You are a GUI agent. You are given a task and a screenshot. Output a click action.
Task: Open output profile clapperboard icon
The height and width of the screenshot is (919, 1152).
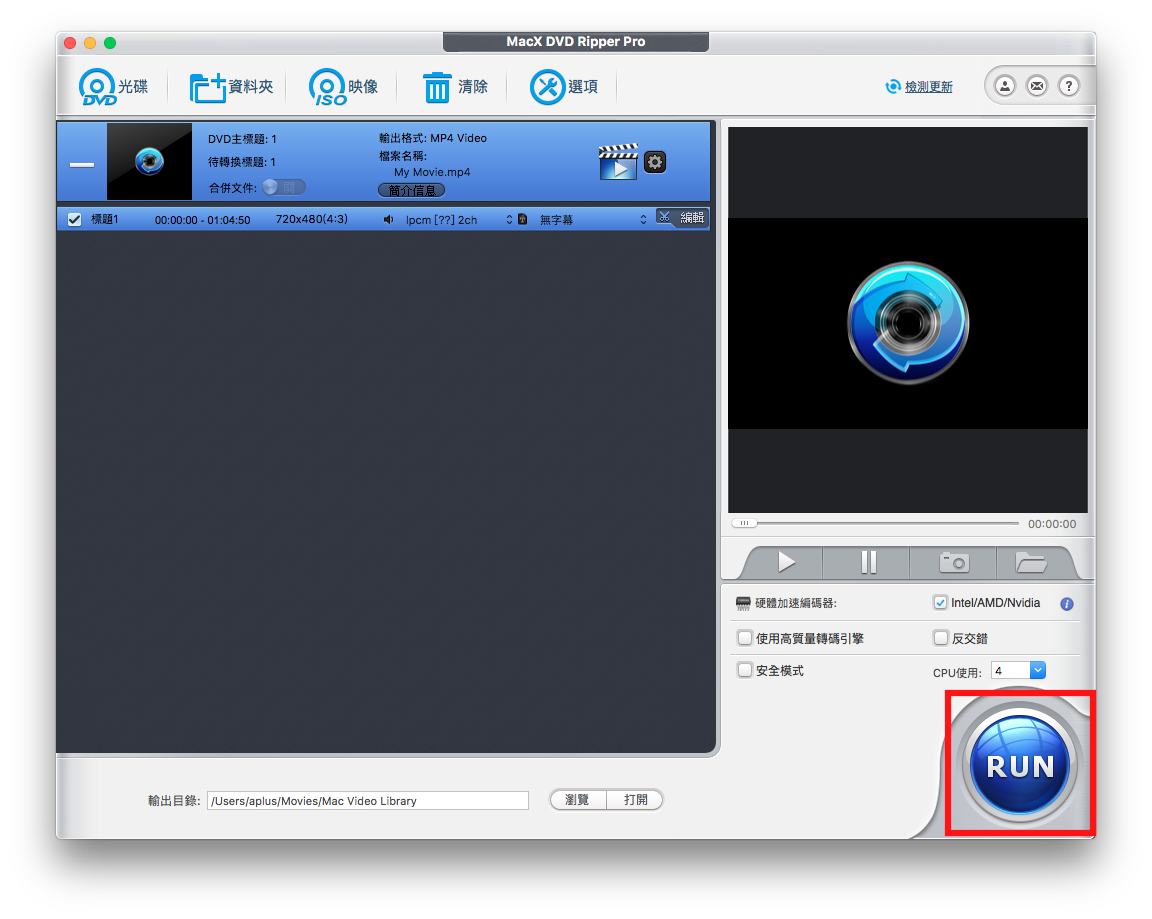(618, 162)
